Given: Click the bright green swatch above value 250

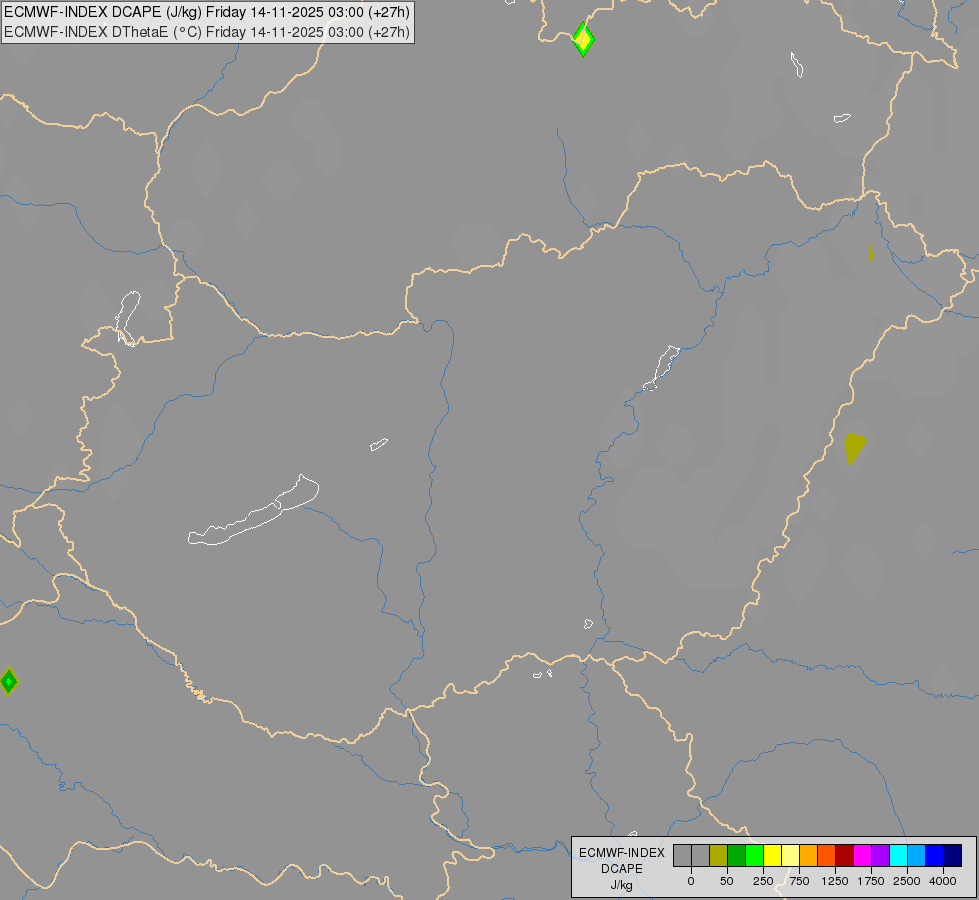Looking at the screenshot, I should [755, 855].
